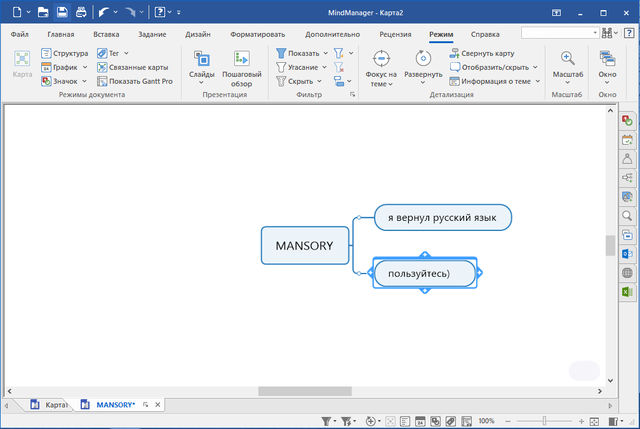Switch to the Рецензия ribbon tab
Viewport: 640px width, 429px height.
[395, 34]
